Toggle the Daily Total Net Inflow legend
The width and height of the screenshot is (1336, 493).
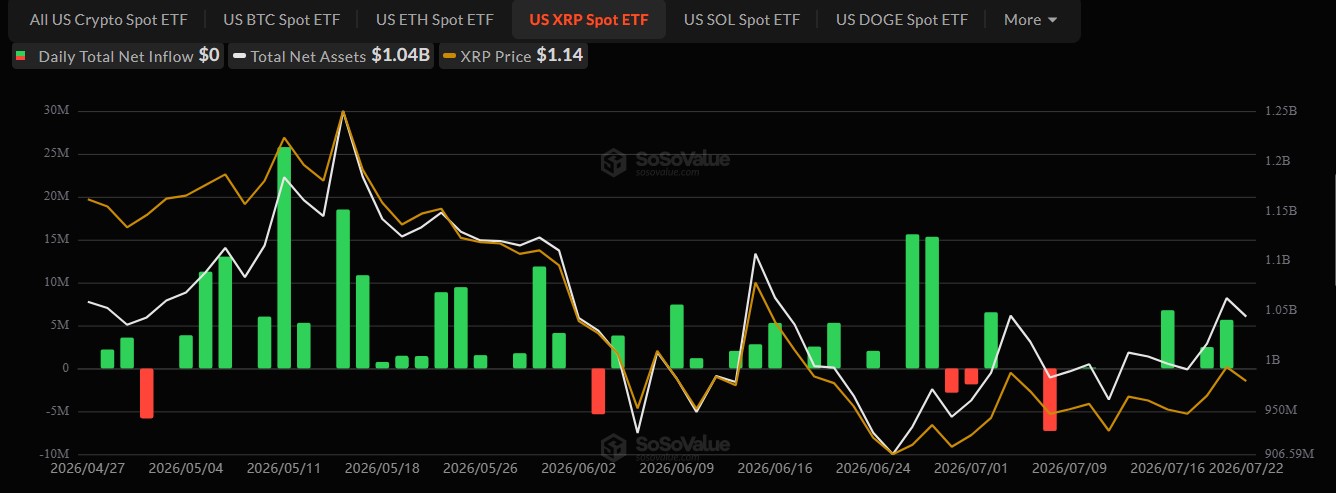117,56
